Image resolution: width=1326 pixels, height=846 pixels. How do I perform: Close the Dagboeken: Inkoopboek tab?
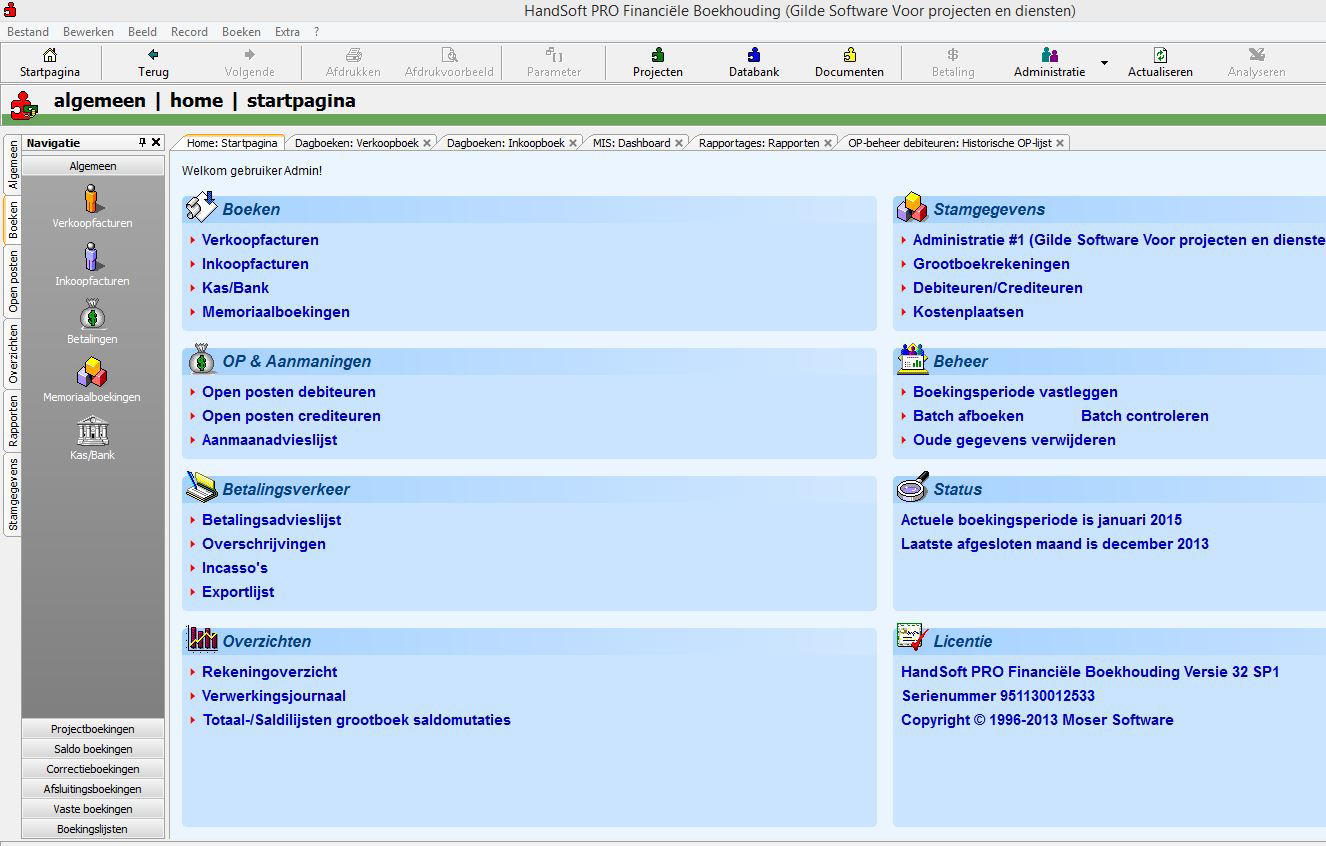pos(573,143)
